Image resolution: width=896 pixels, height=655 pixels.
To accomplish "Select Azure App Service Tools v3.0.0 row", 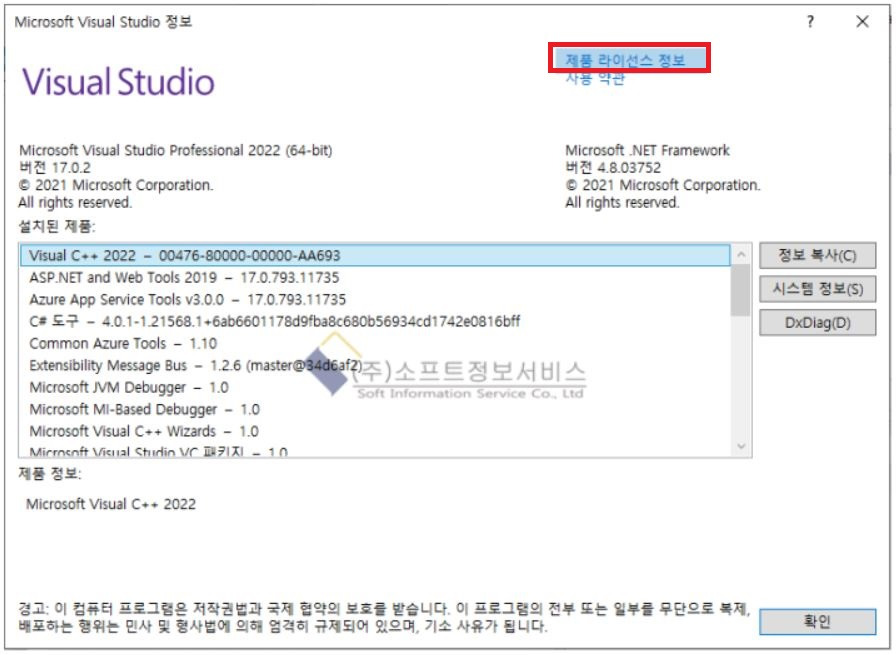I will (x=375, y=299).
